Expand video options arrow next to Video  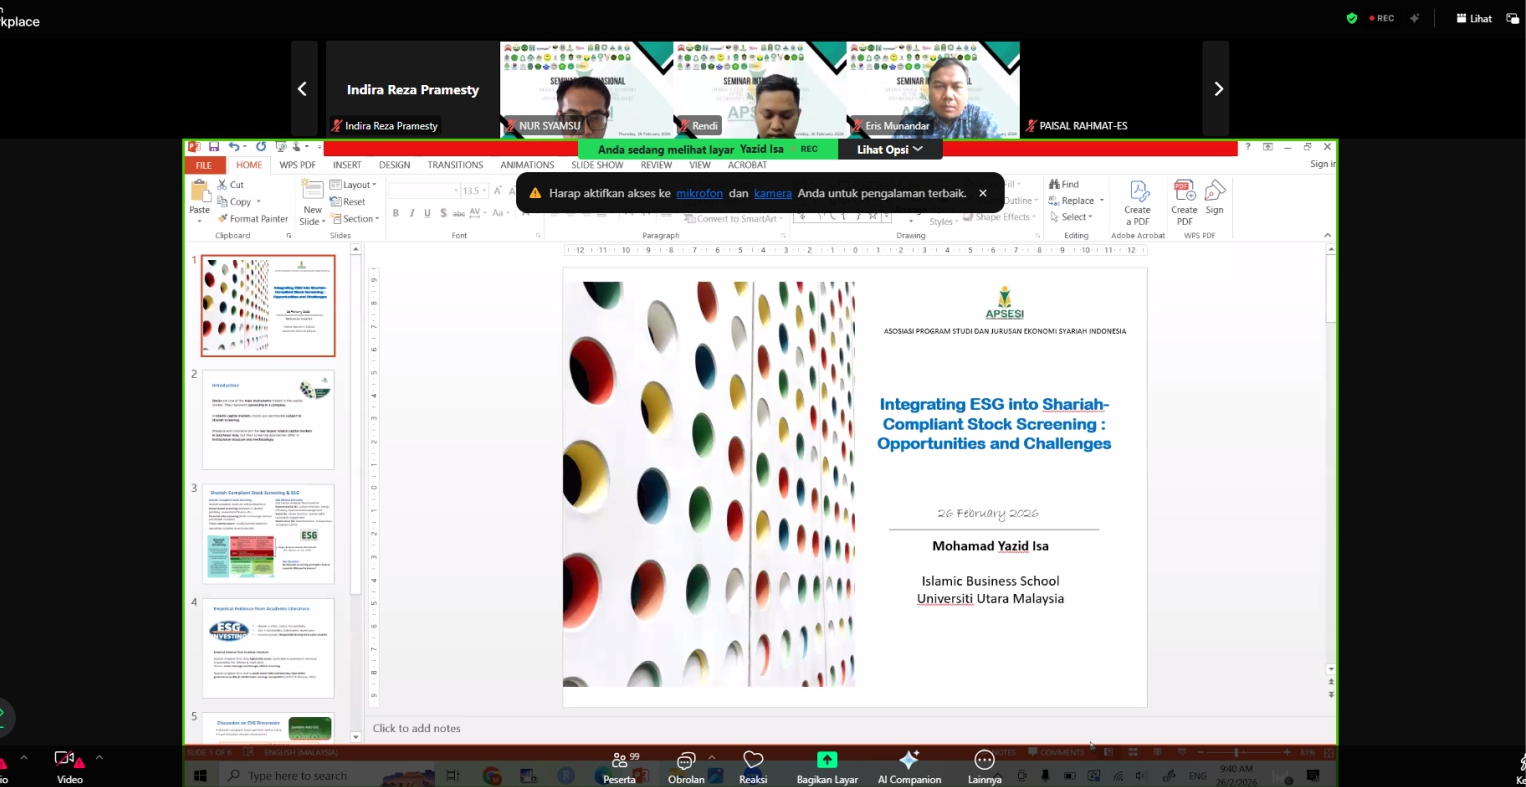99,758
